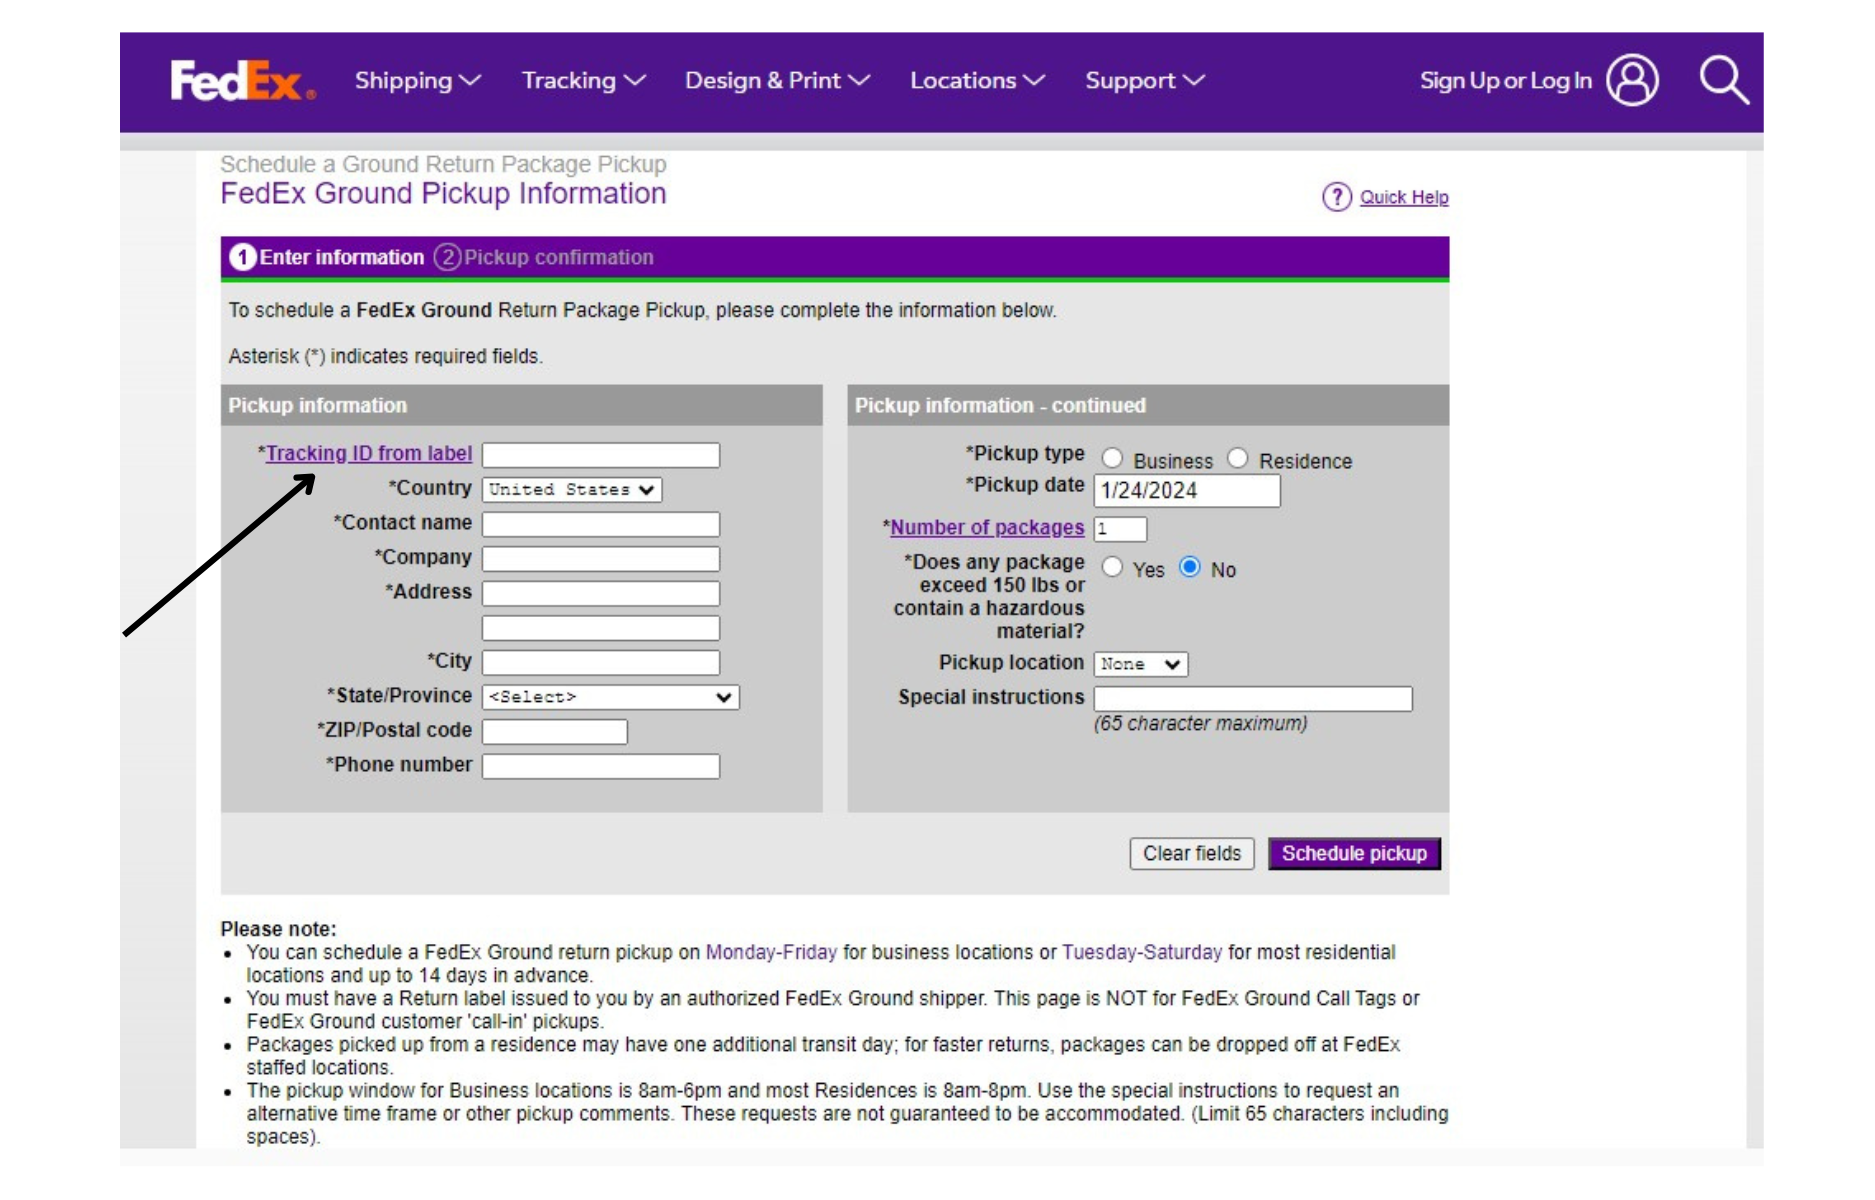The height and width of the screenshot is (1200, 1875).
Task: Click the Phone number field
Action: pyautogui.click(x=601, y=766)
